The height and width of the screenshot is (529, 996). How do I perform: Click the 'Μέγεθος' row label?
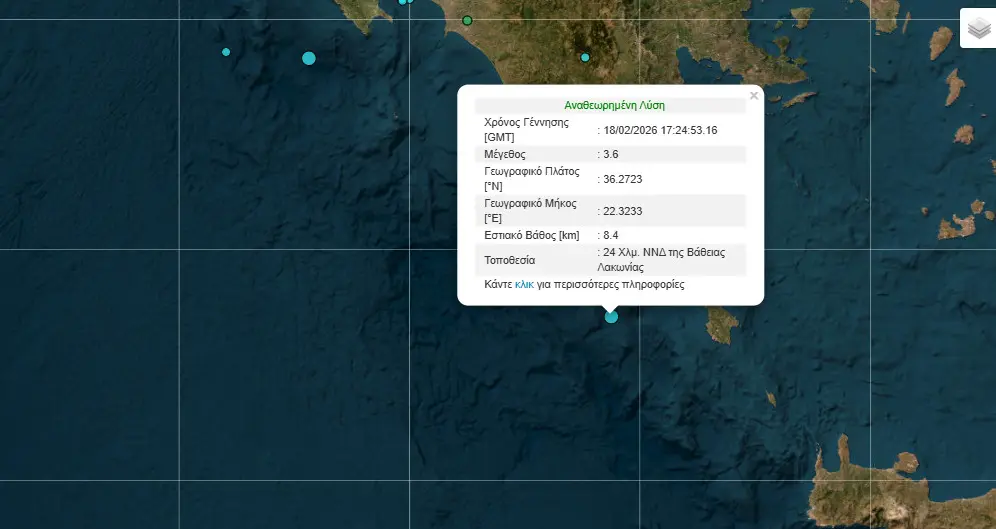point(505,154)
